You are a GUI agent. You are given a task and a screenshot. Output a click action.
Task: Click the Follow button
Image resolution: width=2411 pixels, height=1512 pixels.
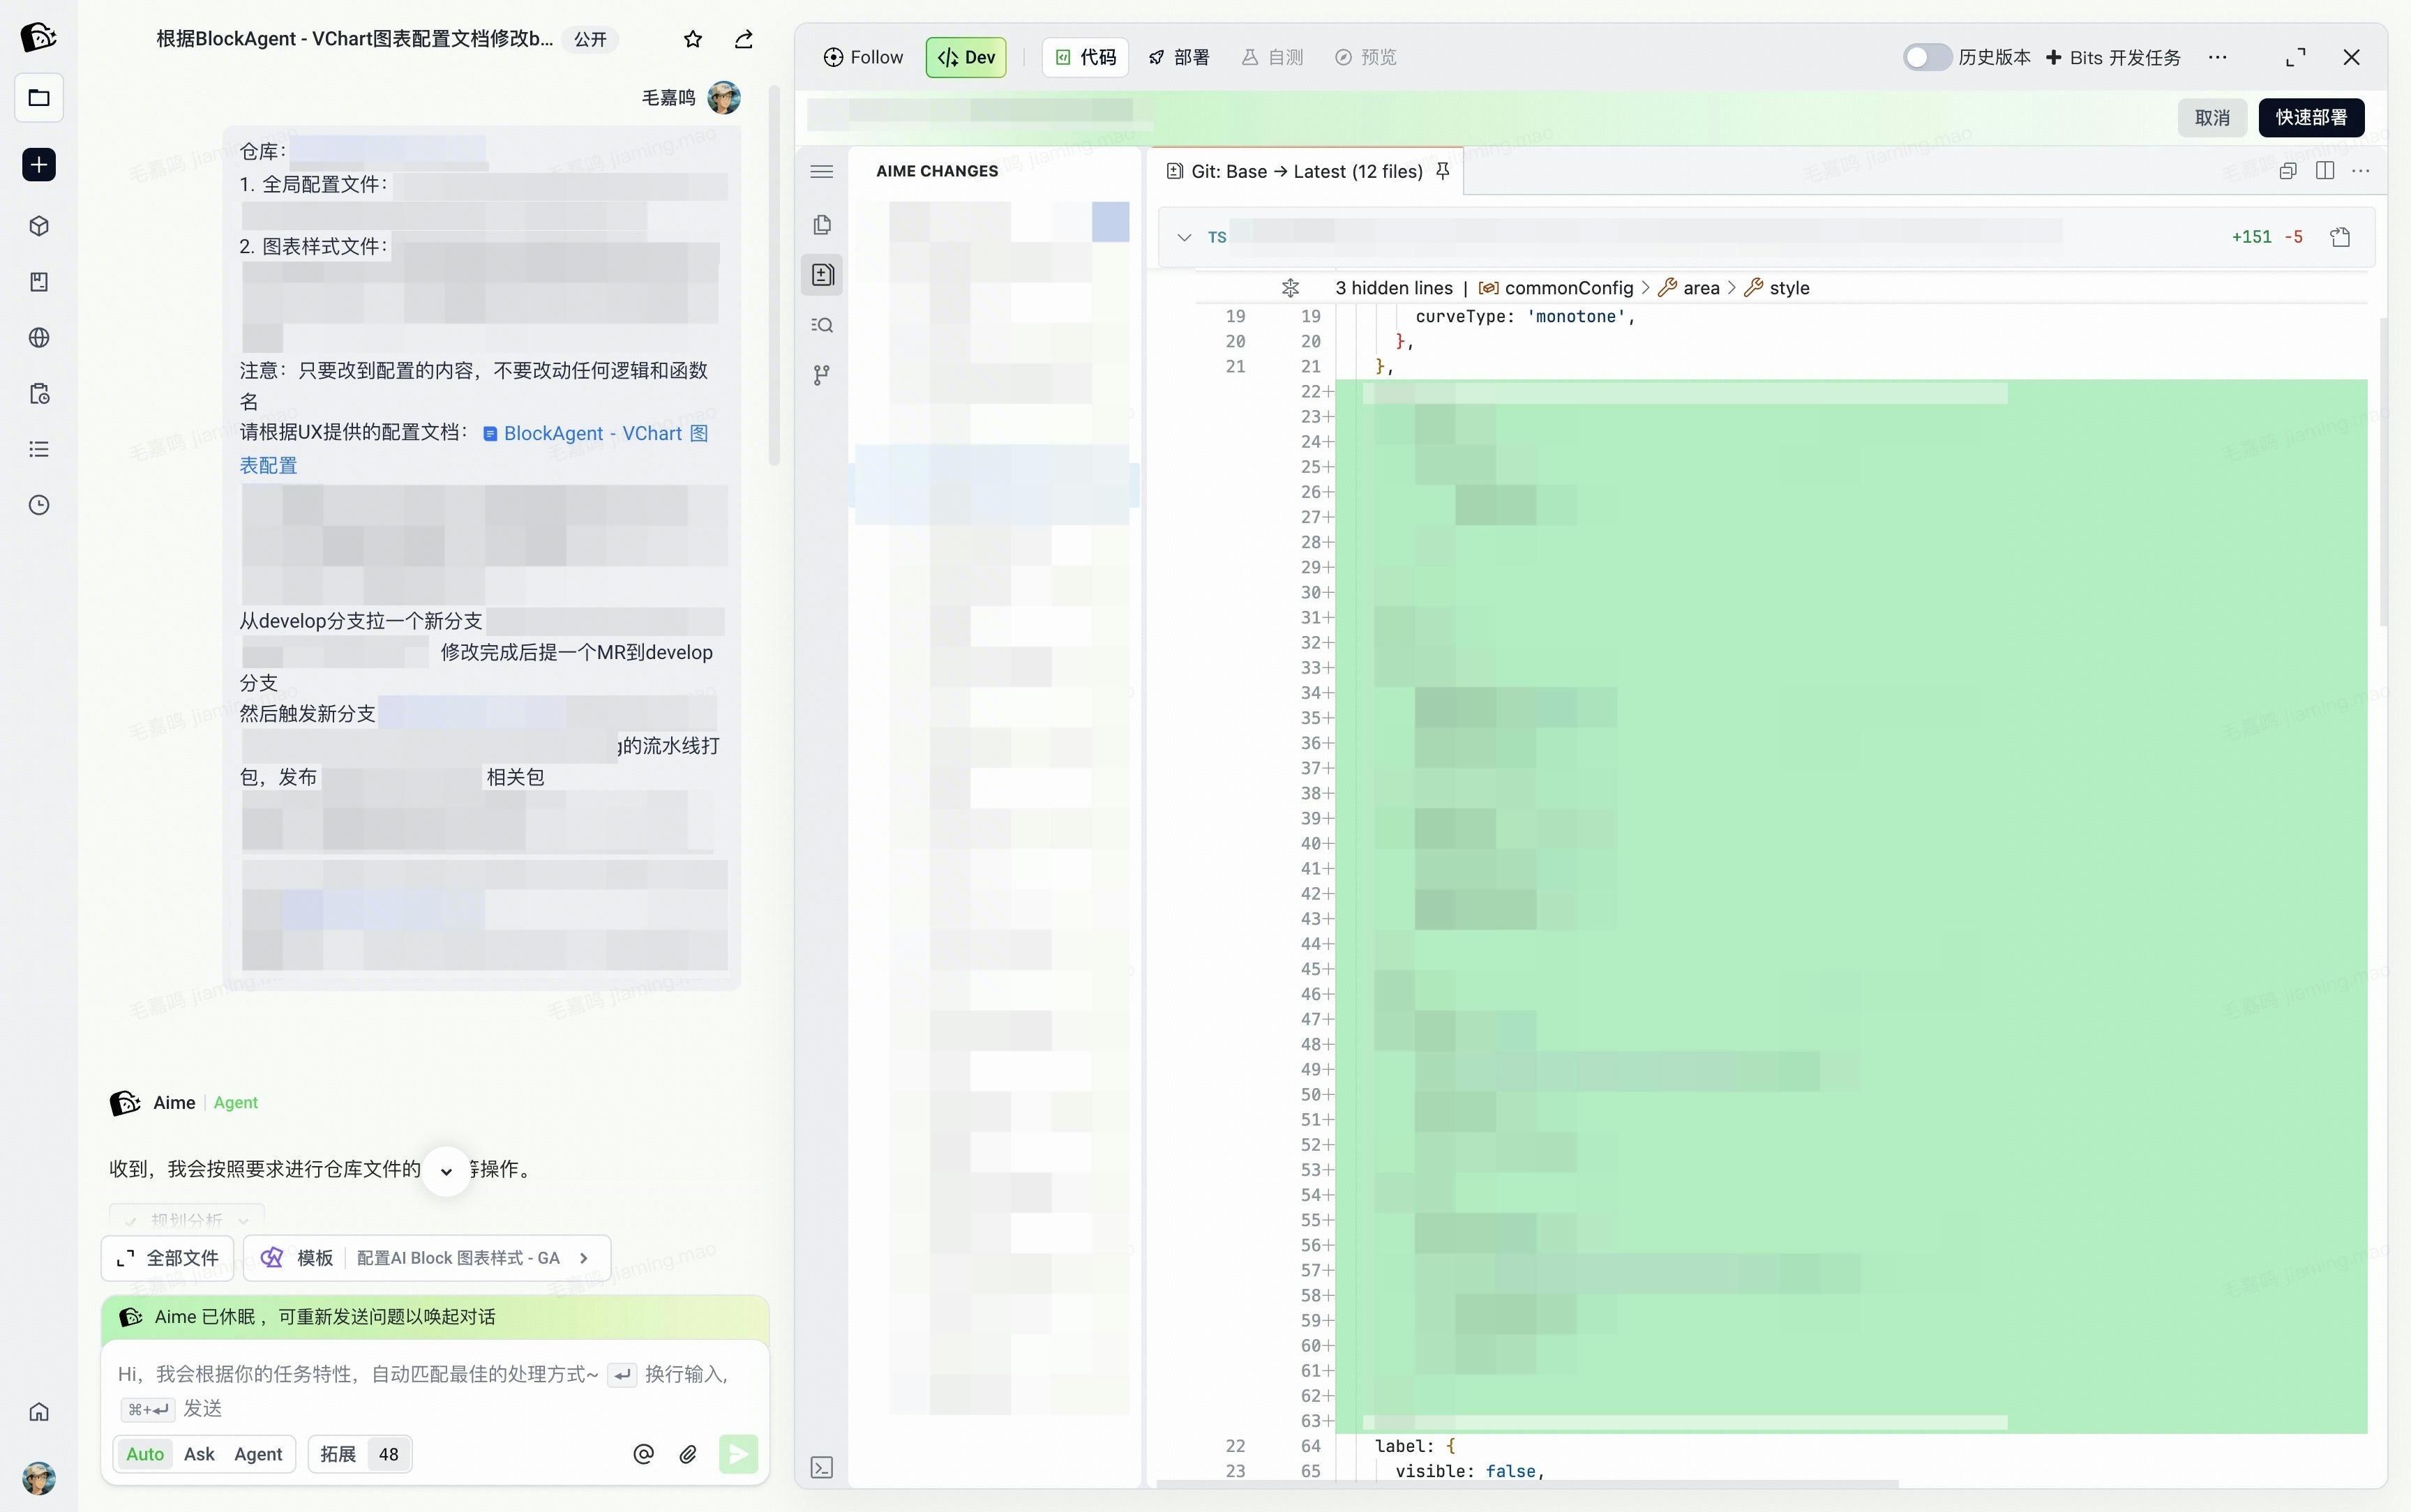click(863, 57)
